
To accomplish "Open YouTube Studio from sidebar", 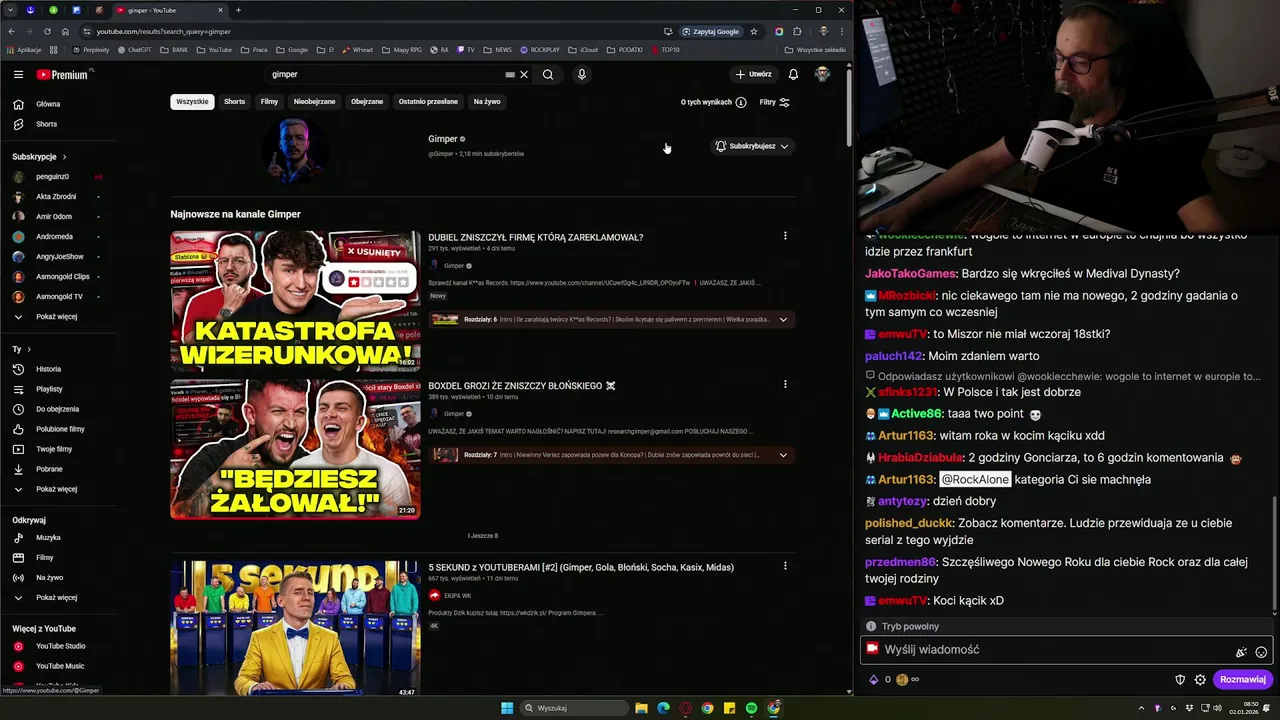I will coord(60,646).
